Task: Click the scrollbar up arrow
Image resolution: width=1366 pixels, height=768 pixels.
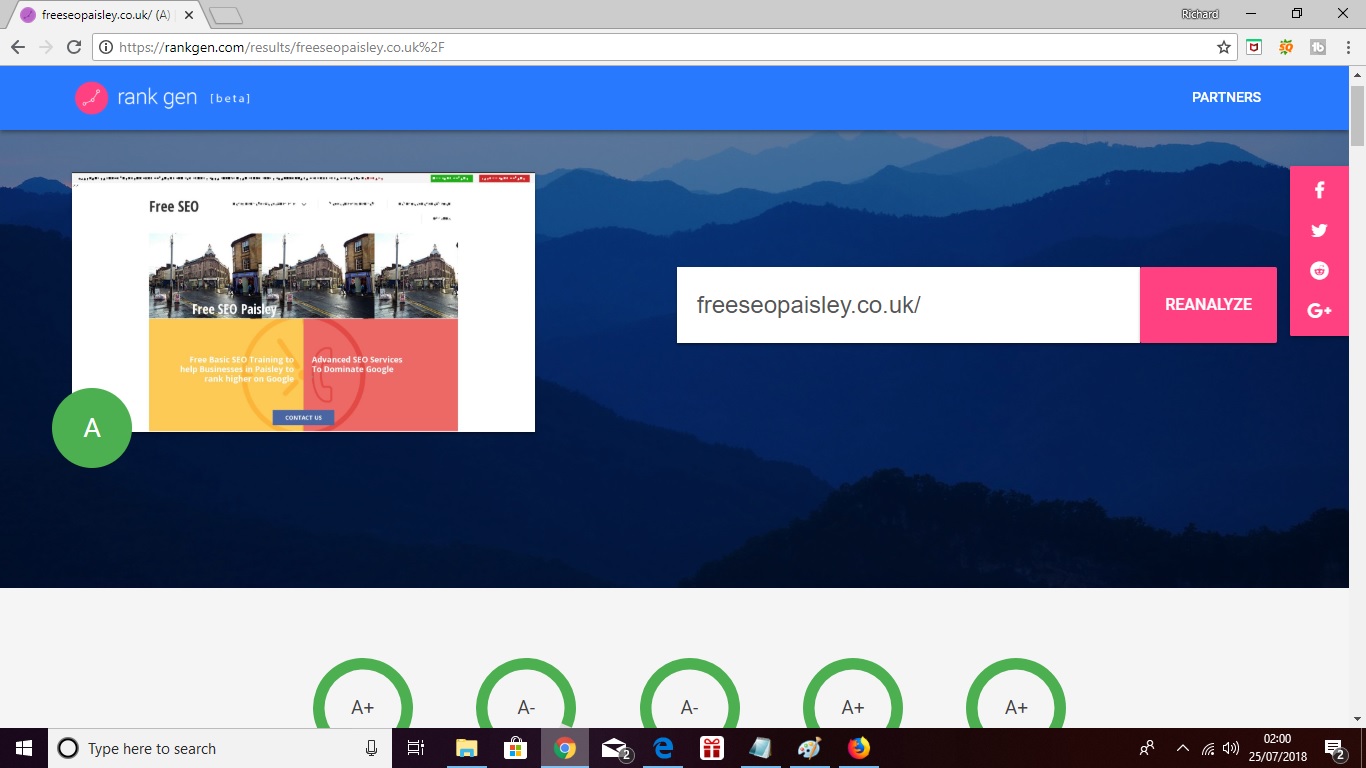Action: [x=1357, y=75]
